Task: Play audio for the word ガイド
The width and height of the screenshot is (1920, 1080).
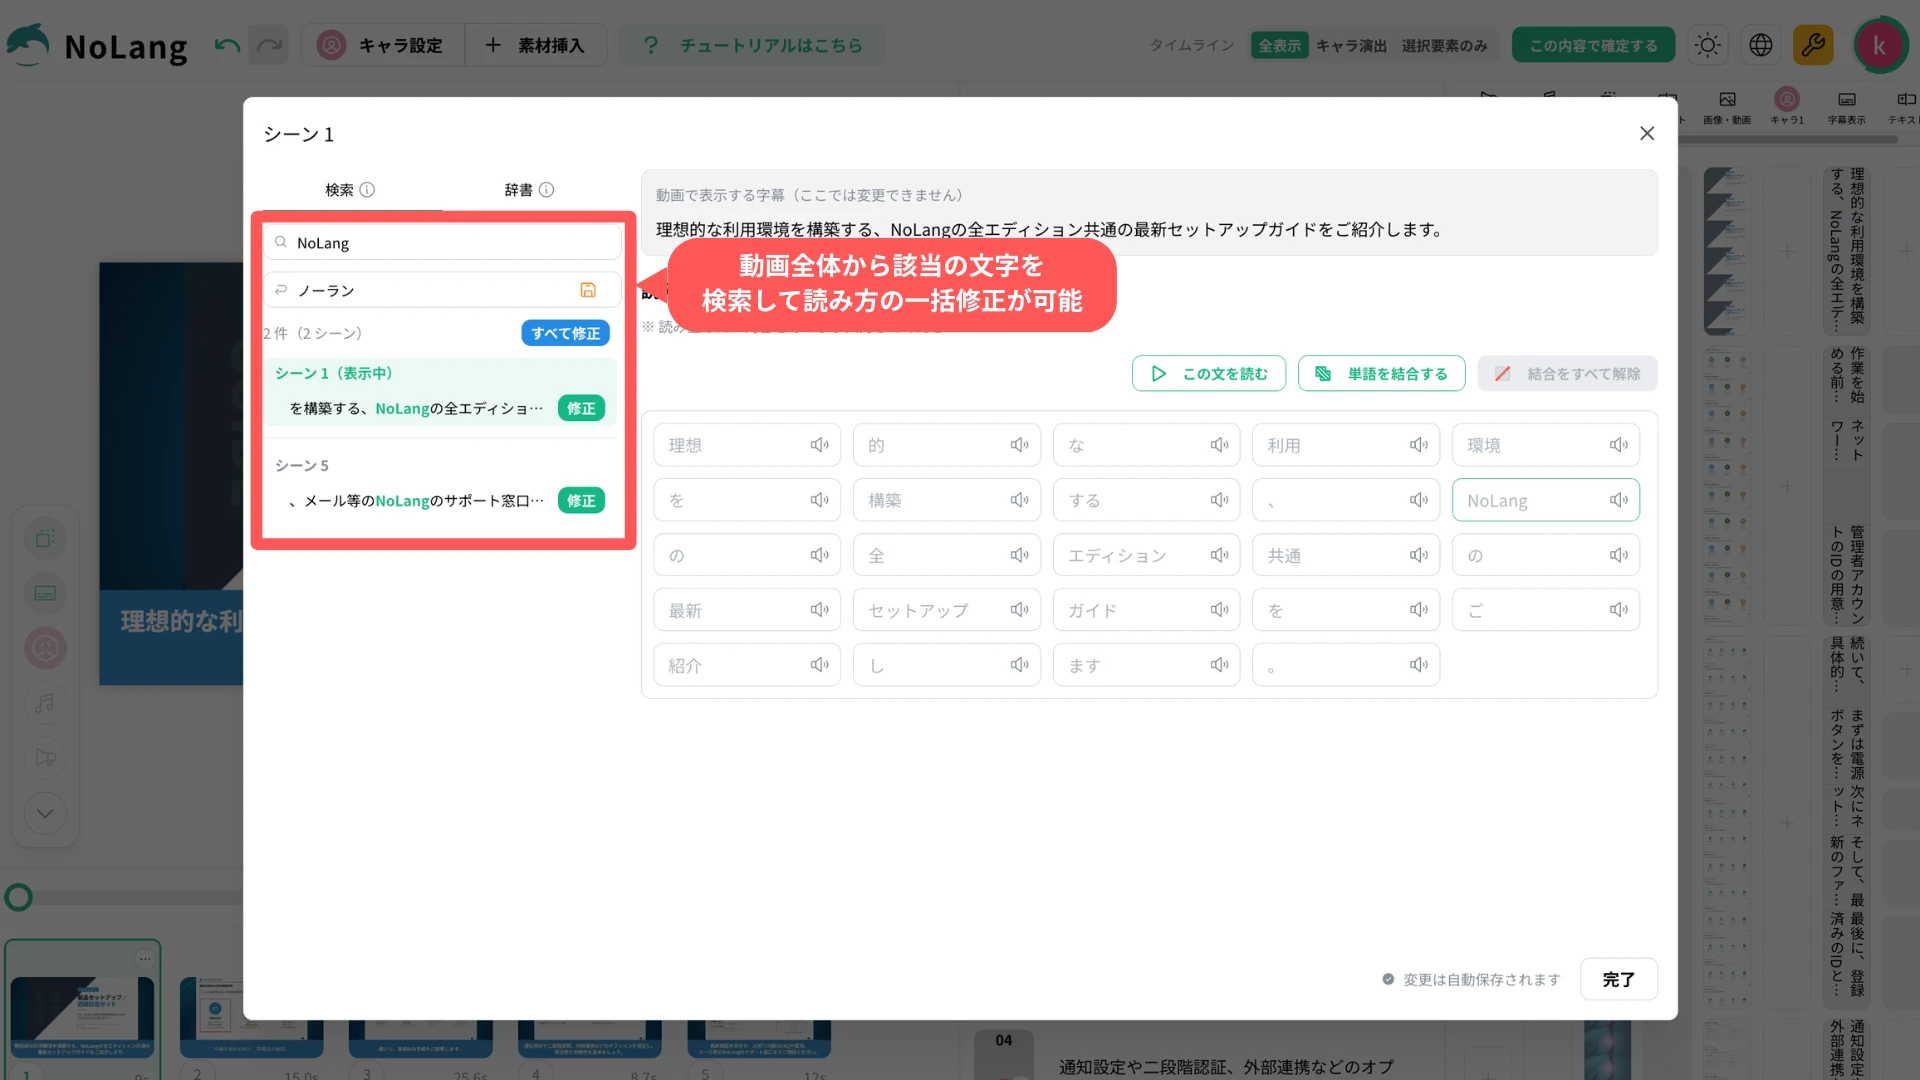Action: (1219, 610)
